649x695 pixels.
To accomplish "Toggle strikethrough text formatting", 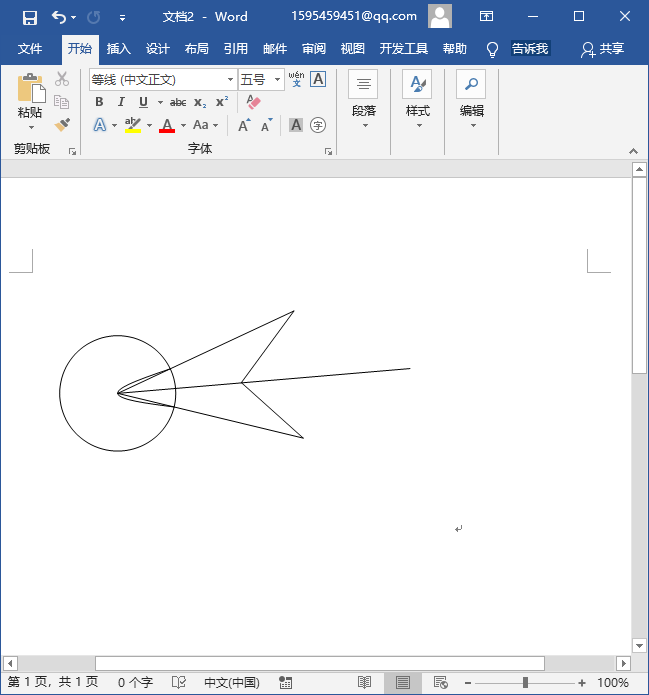I will (178, 102).
